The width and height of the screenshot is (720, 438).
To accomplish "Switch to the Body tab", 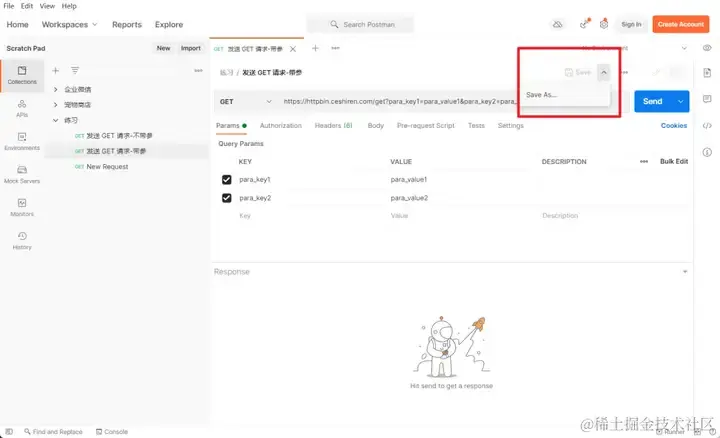I will 376,125.
